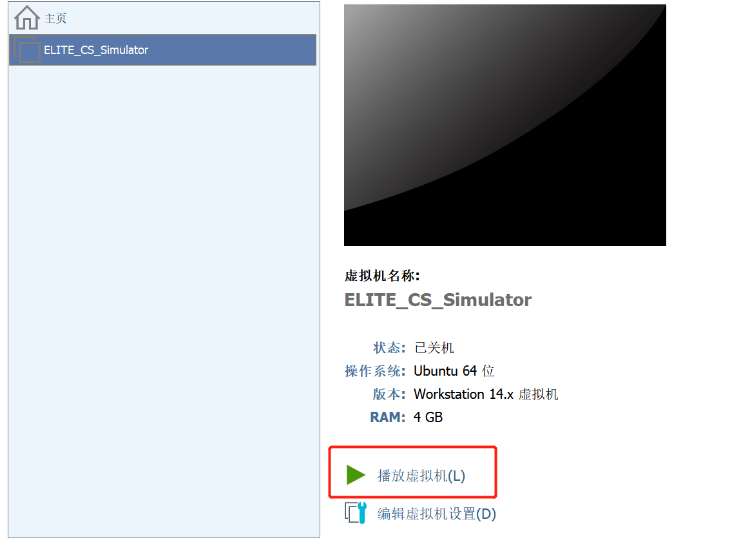Click the green play triangle icon

pyautogui.click(x=355, y=475)
